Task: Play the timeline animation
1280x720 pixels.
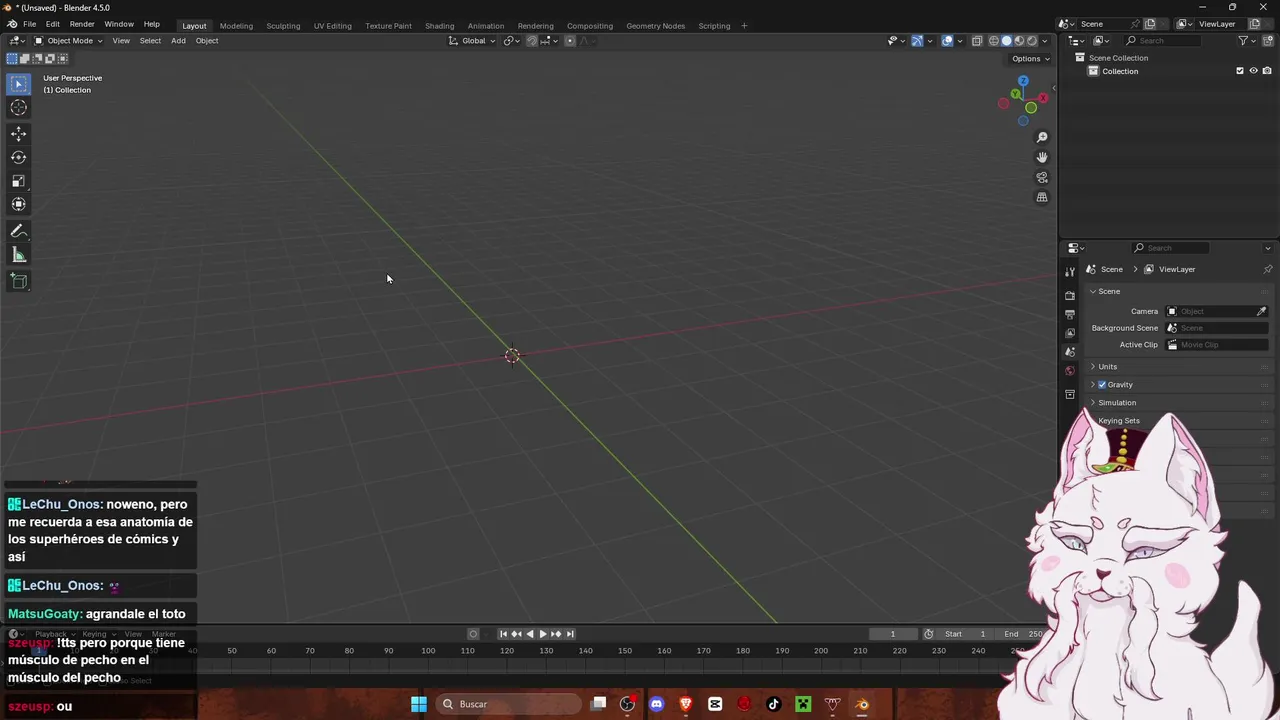Action: [543, 633]
